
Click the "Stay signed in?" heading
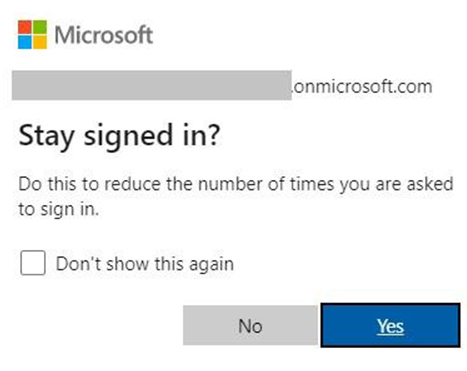pos(119,137)
